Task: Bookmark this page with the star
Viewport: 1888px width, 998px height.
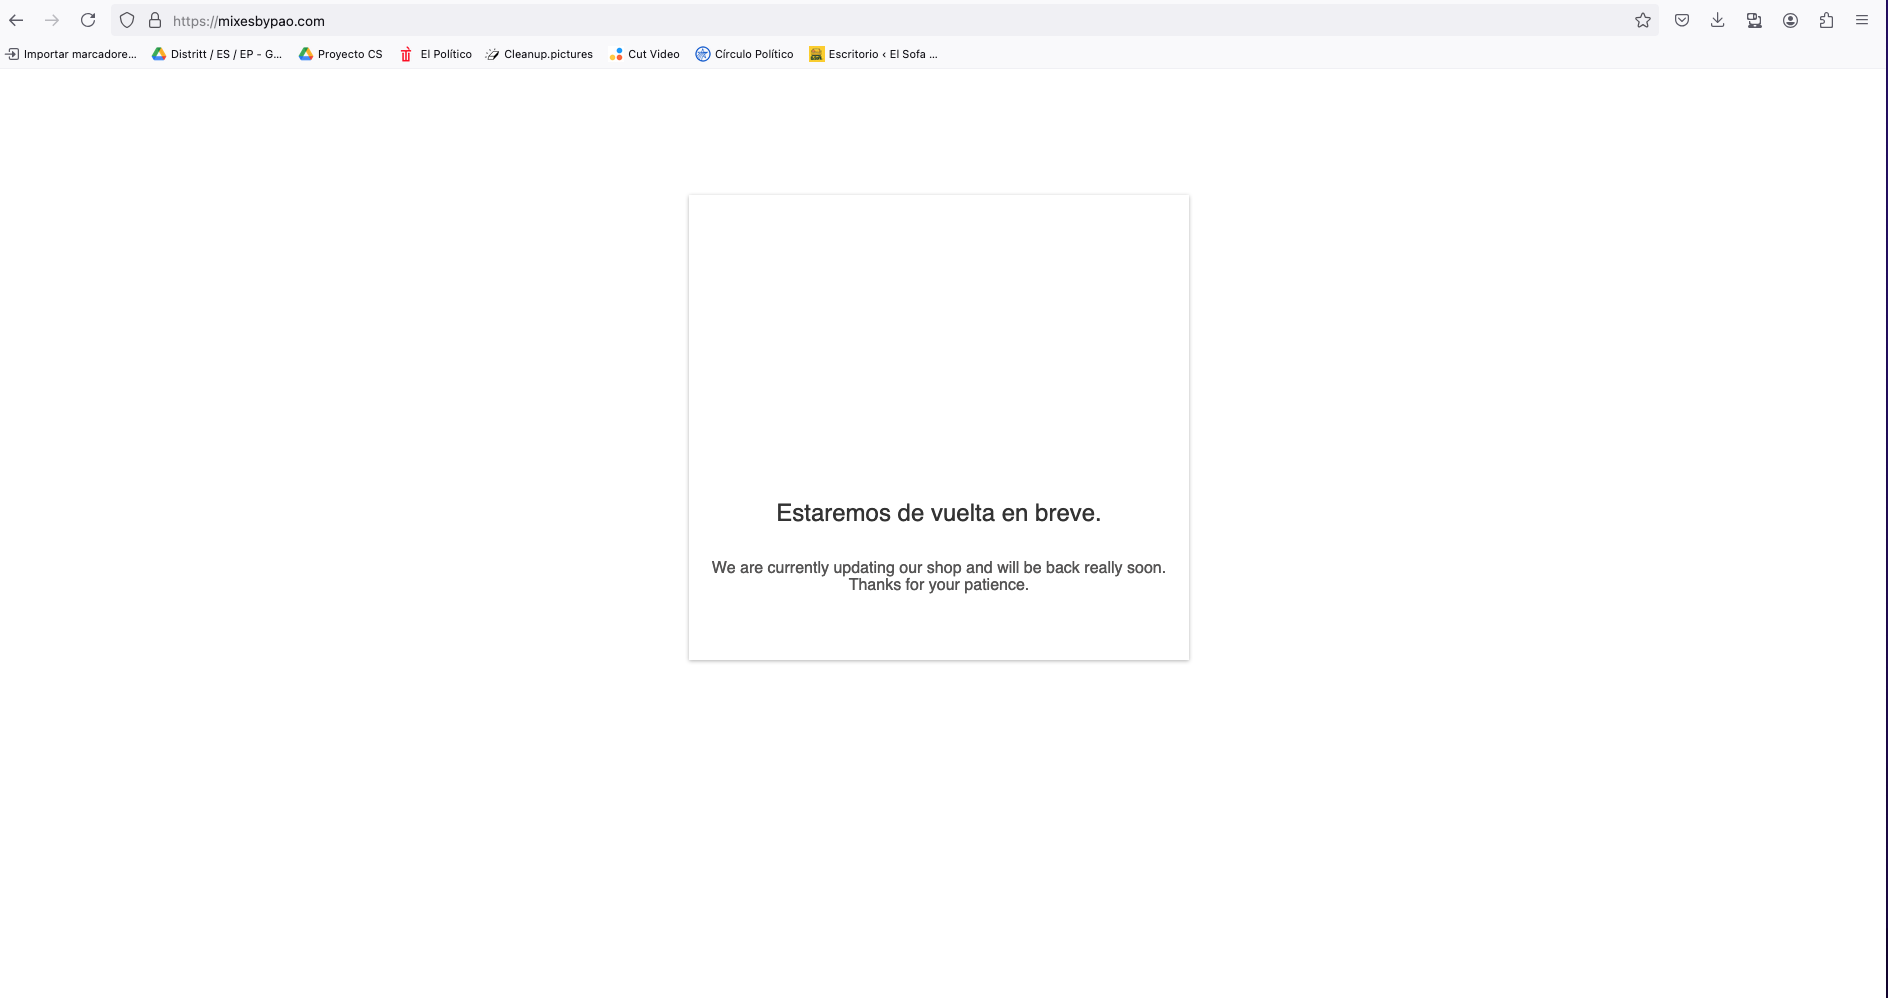Action: click(x=1643, y=20)
